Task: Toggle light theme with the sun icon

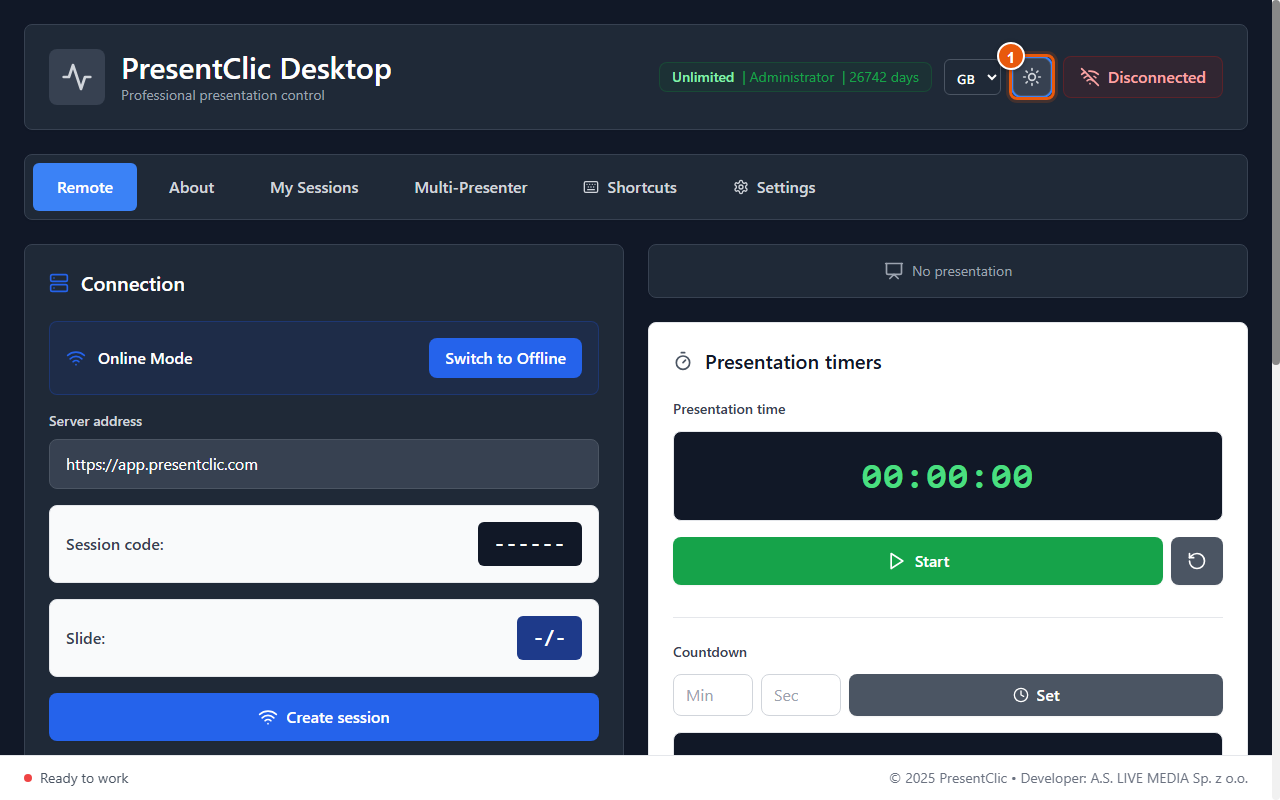Action: tap(1032, 77)
